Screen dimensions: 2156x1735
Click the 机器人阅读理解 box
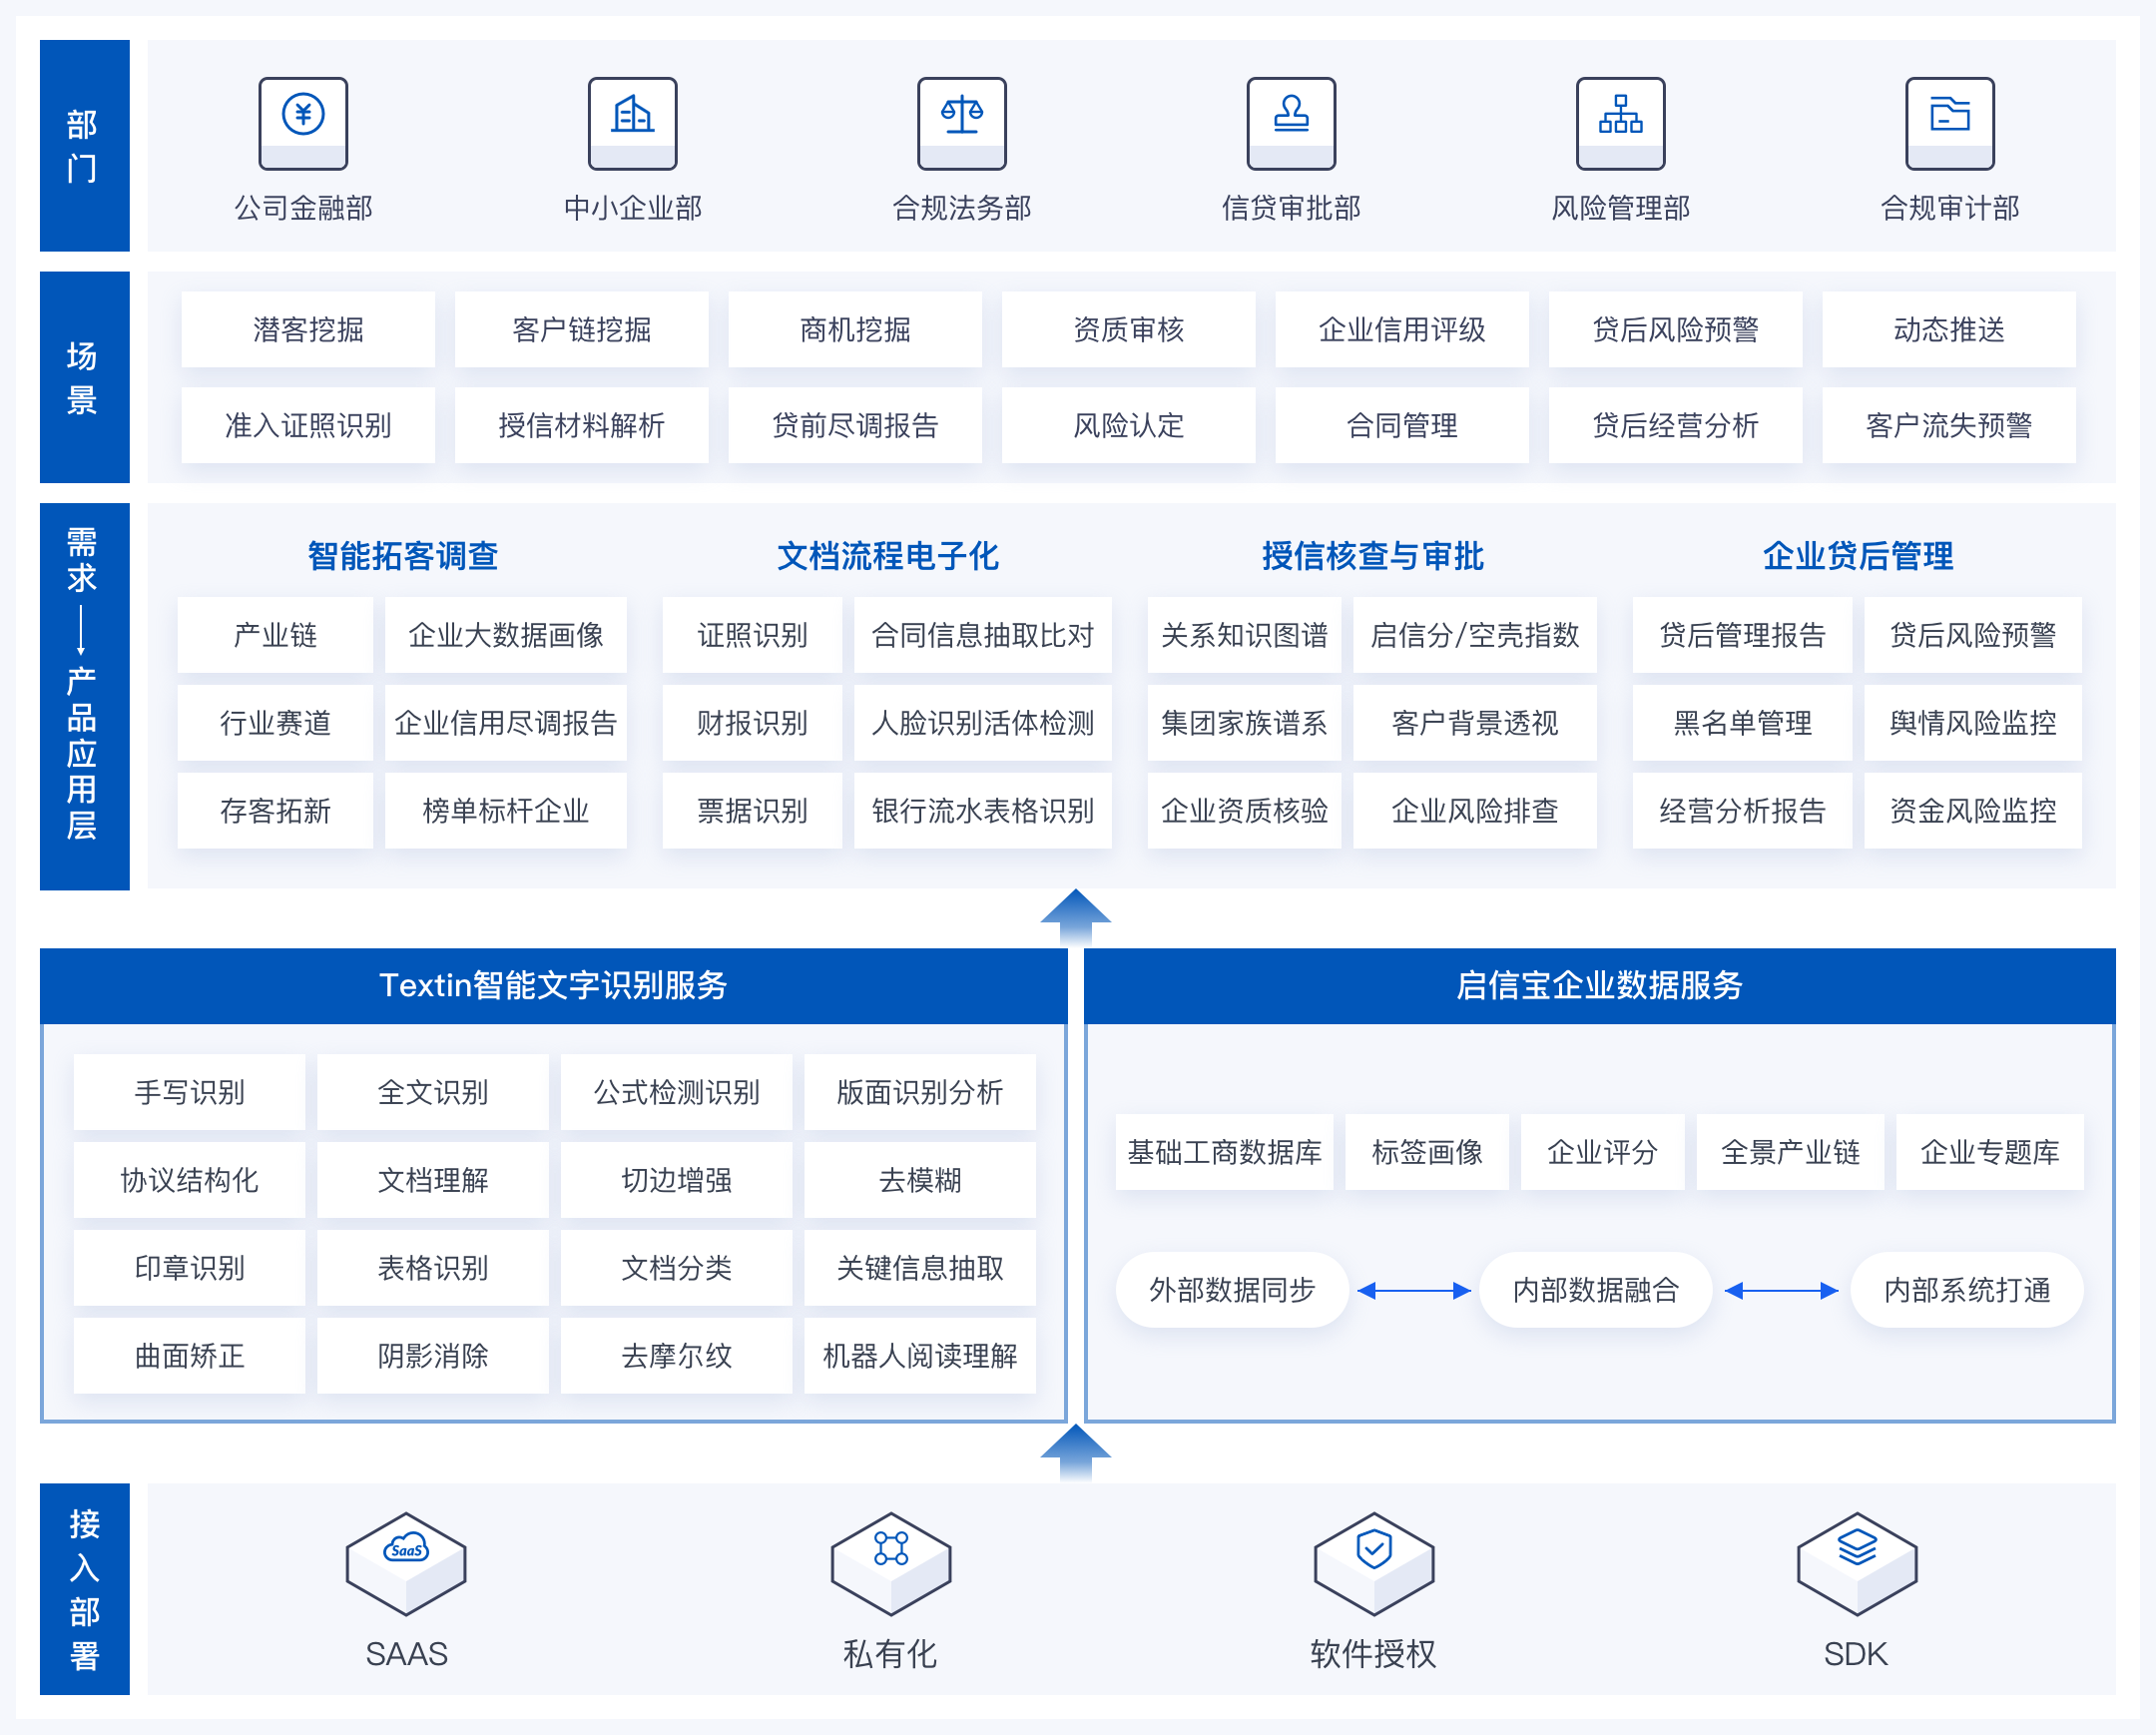point(920,1356)
